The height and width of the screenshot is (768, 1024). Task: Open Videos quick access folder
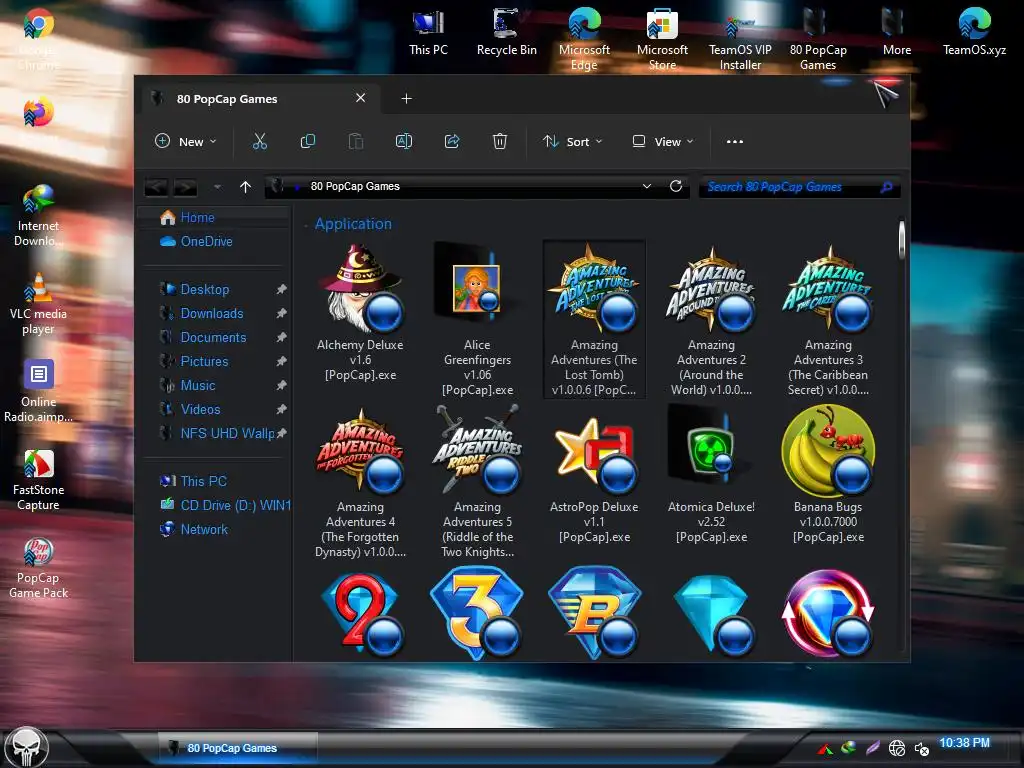click(x=214, y=409)
